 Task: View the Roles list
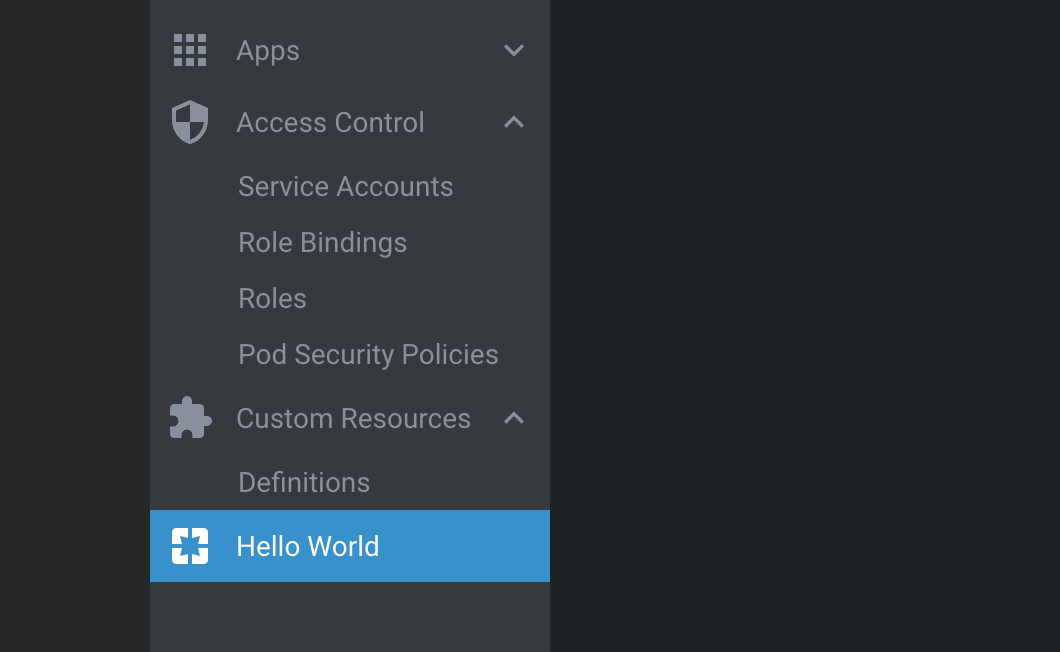pyautogui.click(x=272, y=298)
